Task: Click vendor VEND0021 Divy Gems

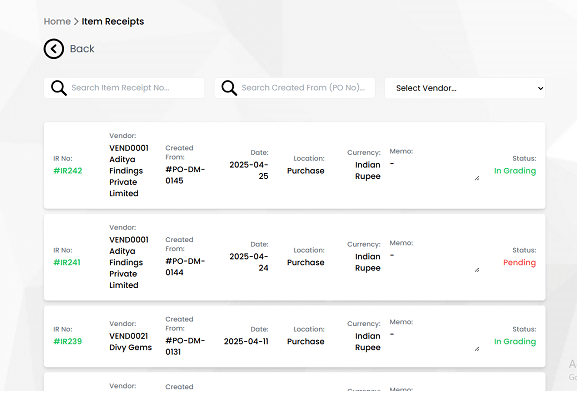Action: (131, 342)
